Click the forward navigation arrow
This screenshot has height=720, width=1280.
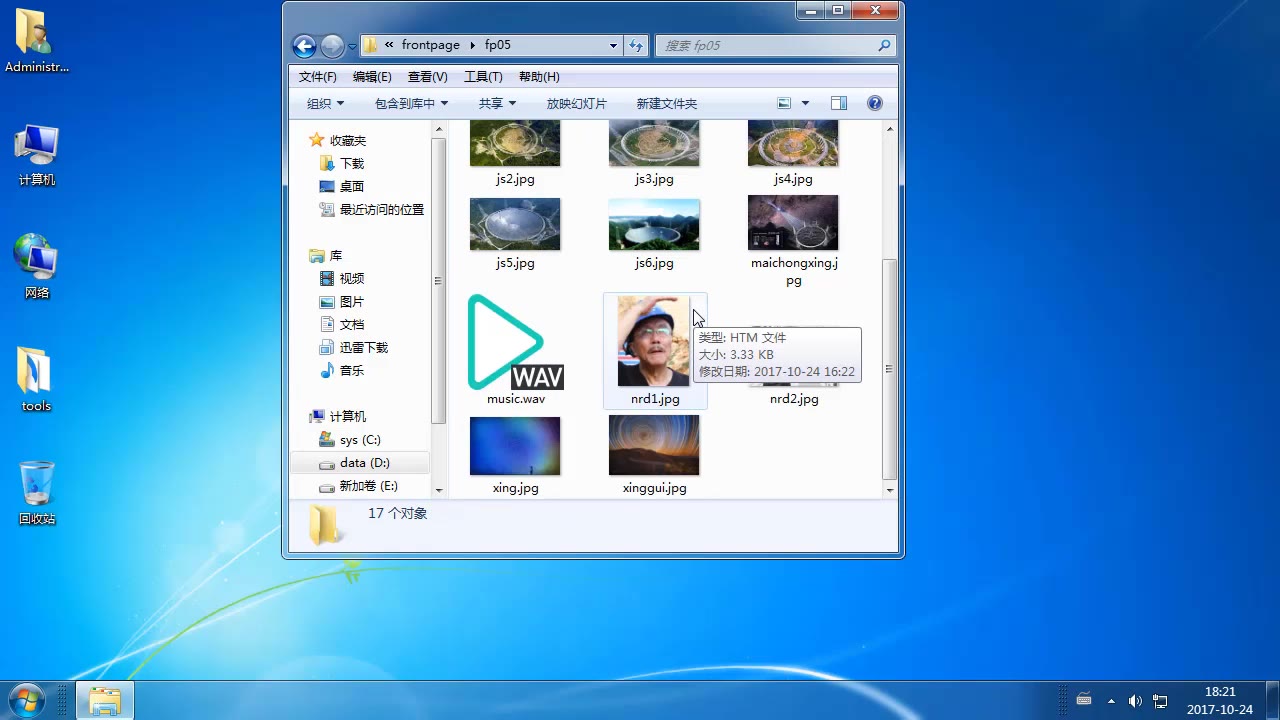click(x=330, y=45)
